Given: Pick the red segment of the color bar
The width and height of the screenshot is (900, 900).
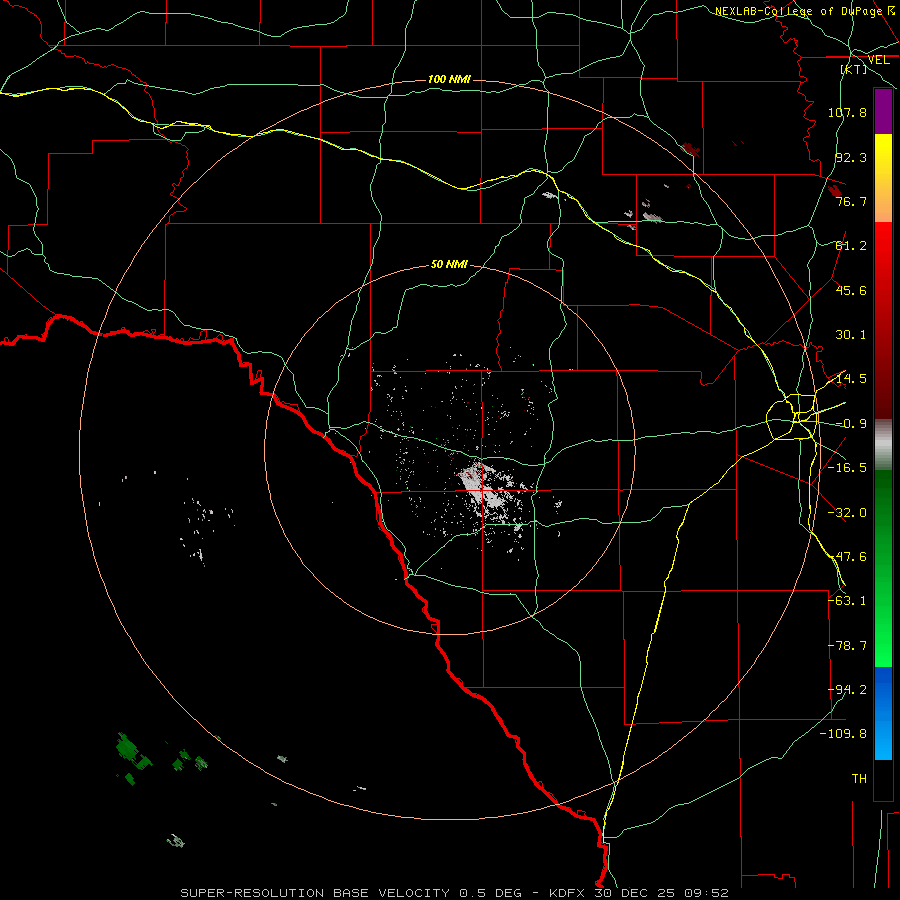Looking at the screenshot, I should click(883, 320).
